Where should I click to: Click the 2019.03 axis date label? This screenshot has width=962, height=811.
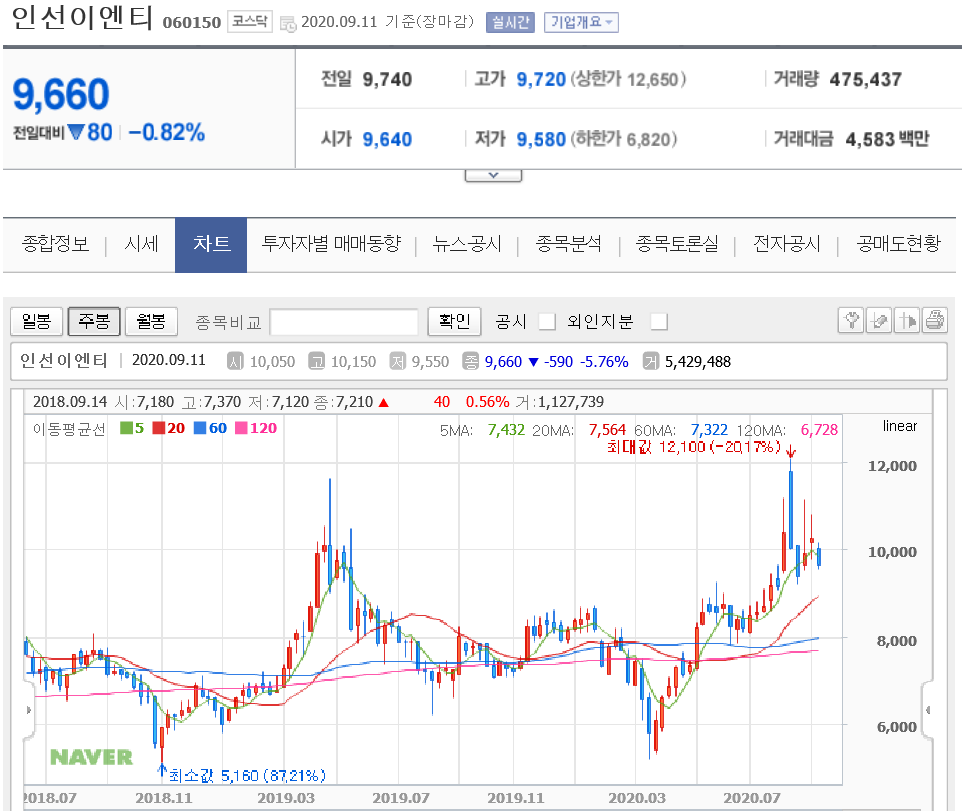coord(286,798)
